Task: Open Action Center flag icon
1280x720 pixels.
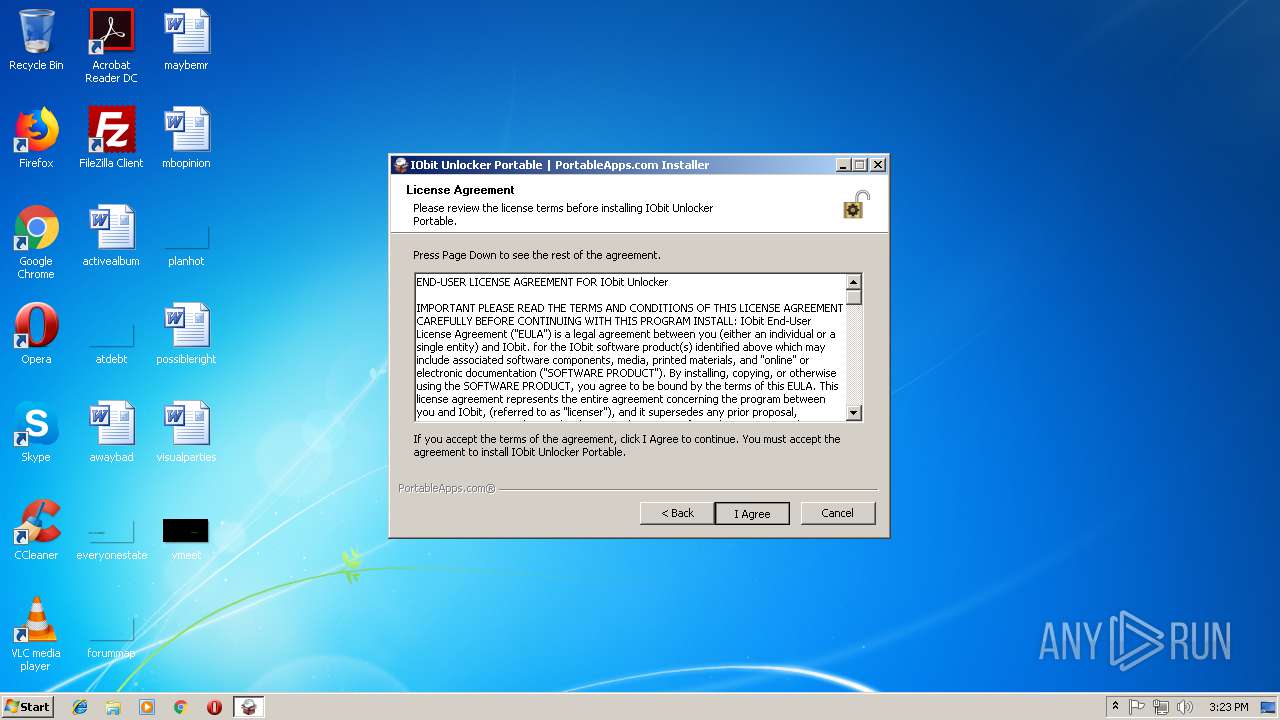Action: [1137, 707]
